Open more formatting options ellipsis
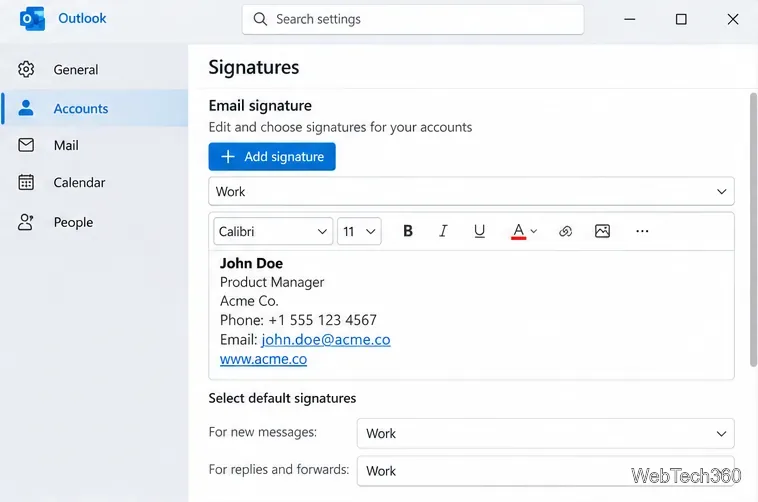Screen dimensions: 758x502 (642, 231)
